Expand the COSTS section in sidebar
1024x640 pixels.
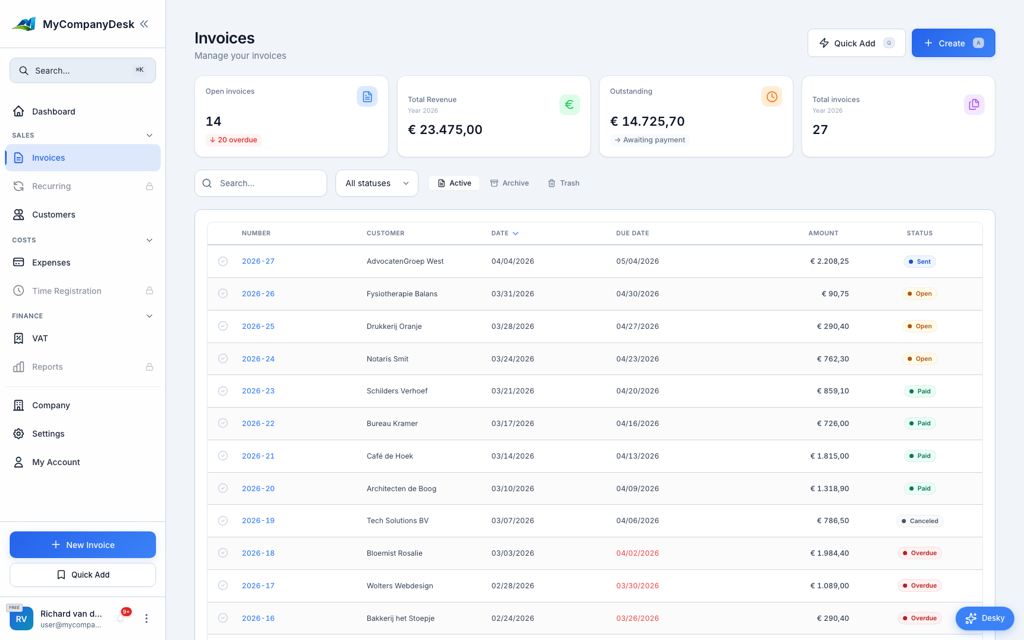coord(149,240)
